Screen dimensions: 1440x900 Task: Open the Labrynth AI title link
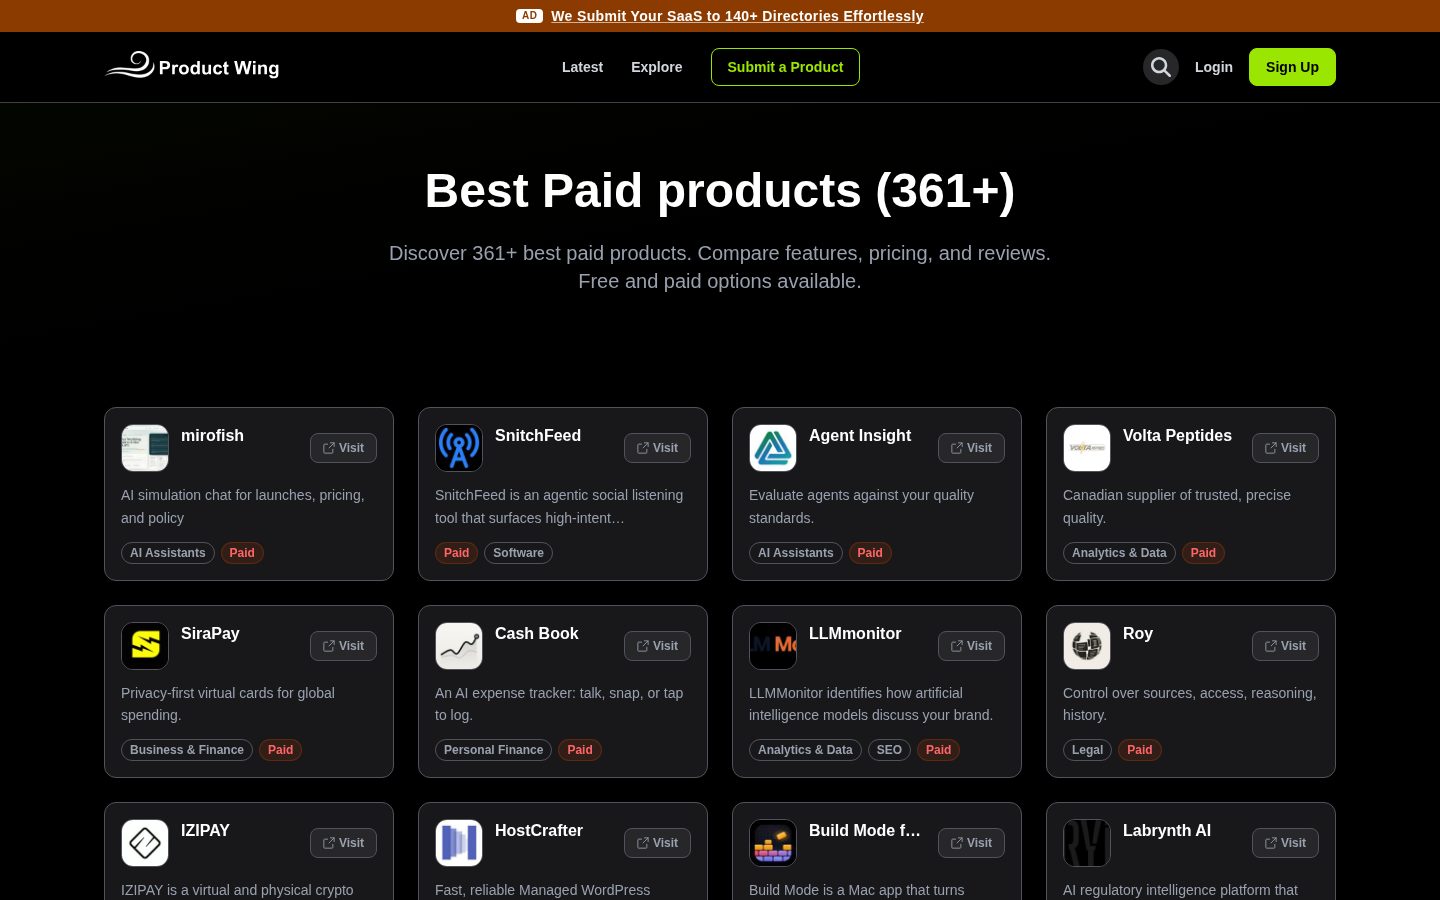tap(1167, 831)
